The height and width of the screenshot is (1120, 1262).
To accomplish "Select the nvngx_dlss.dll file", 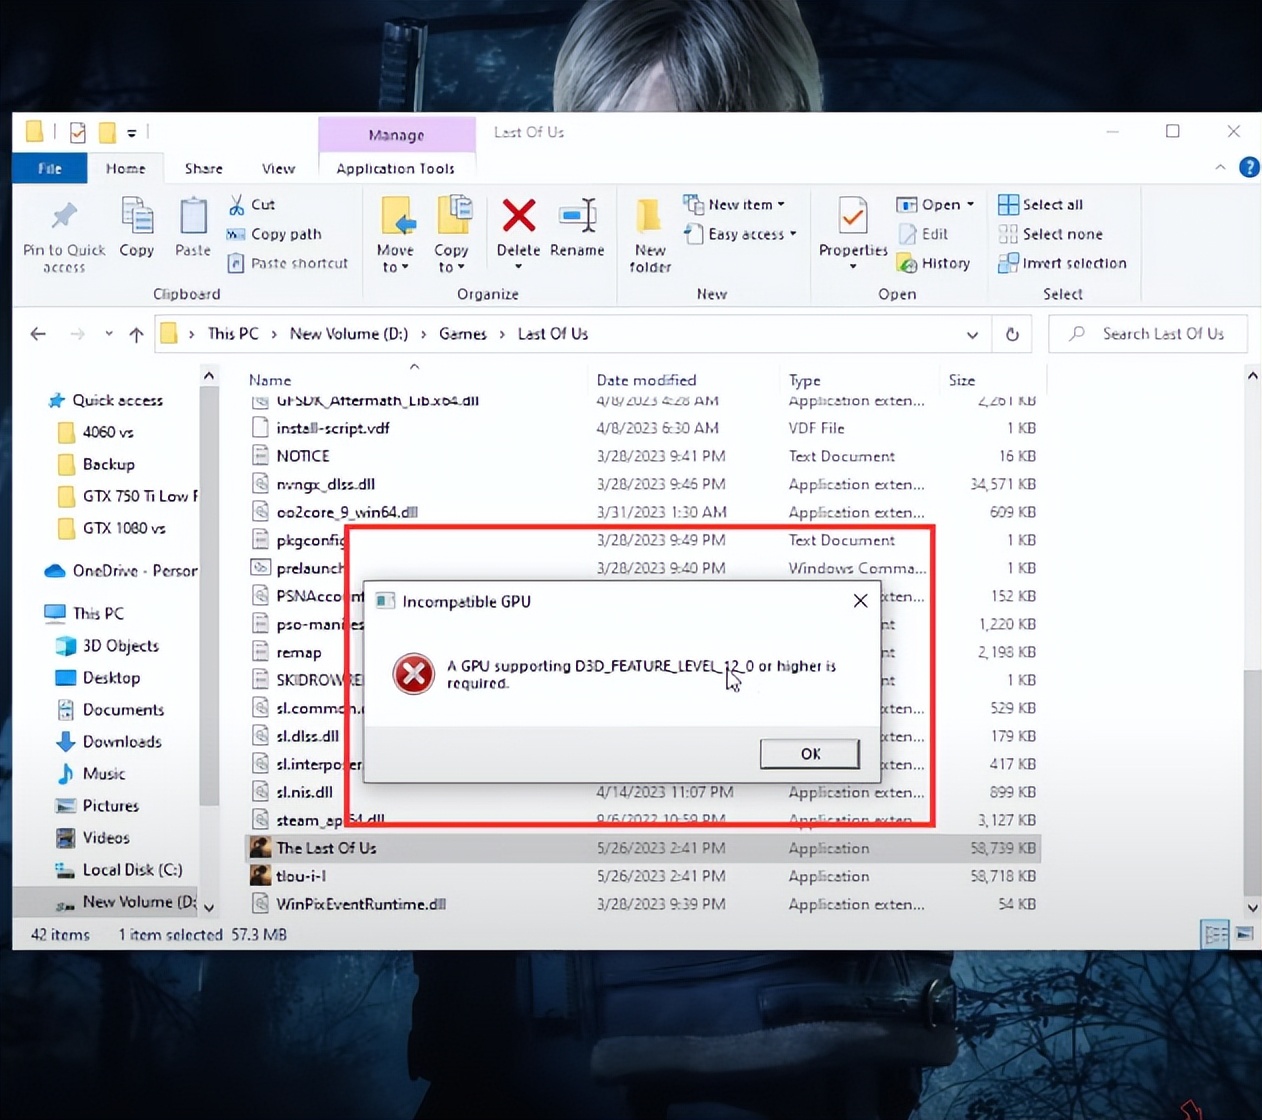I will [x=642, y=484].
